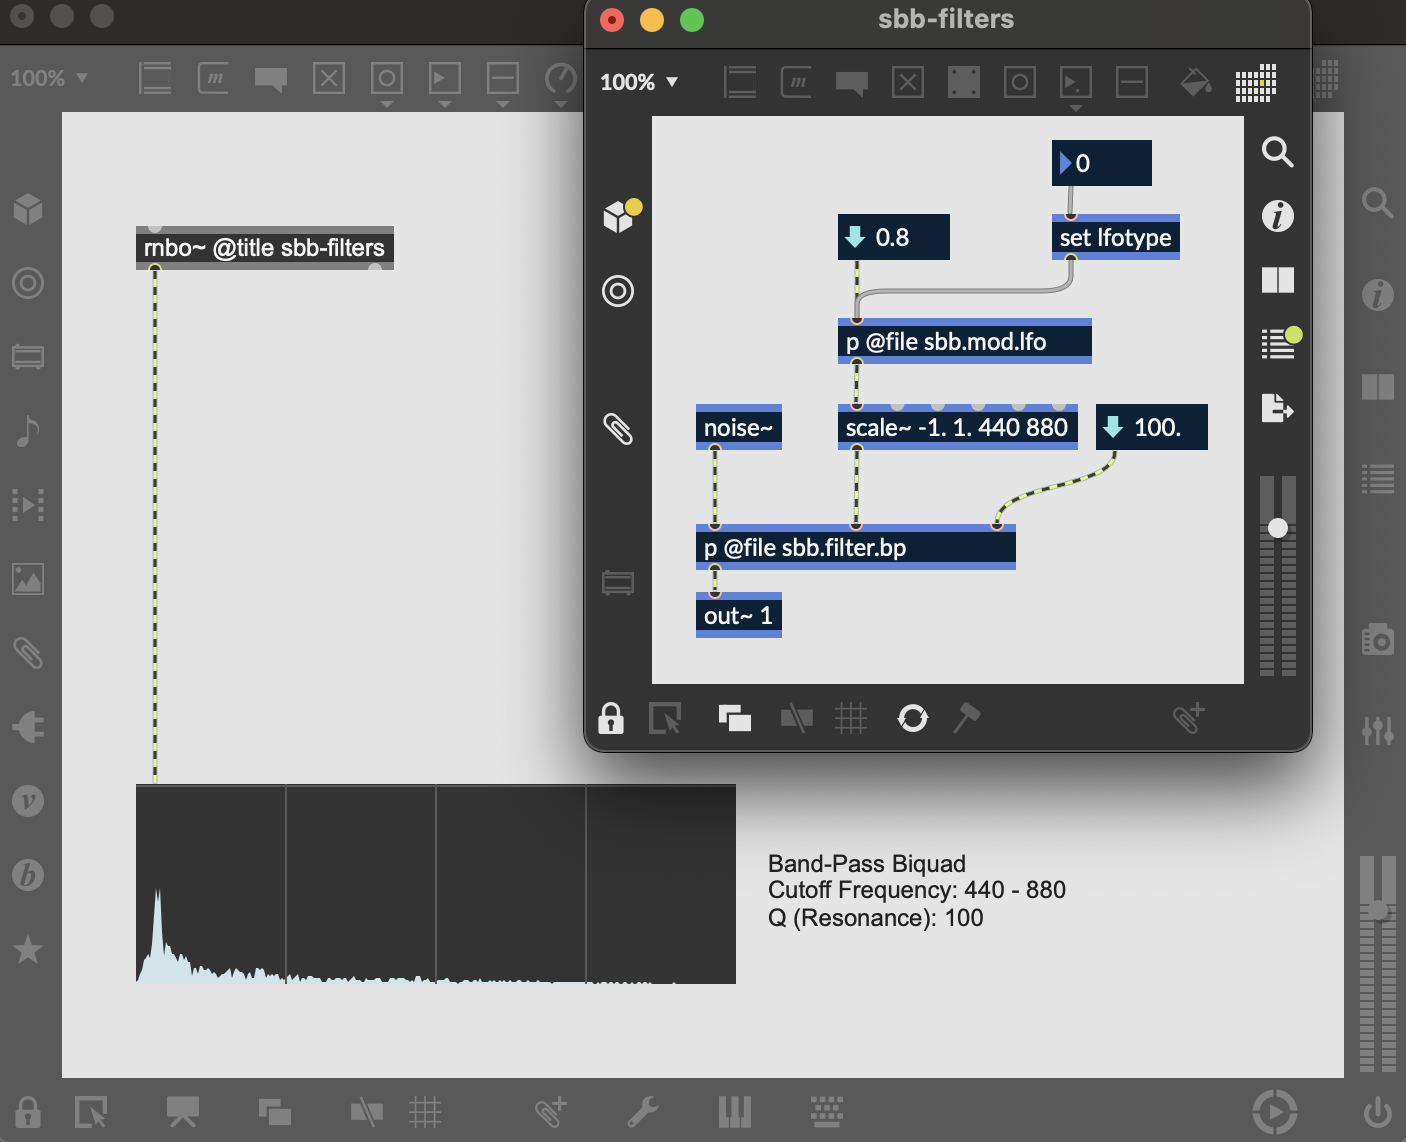Toggle grid display in sbb-filters bottom bar

pyautogui.click(x=851, y=718)
